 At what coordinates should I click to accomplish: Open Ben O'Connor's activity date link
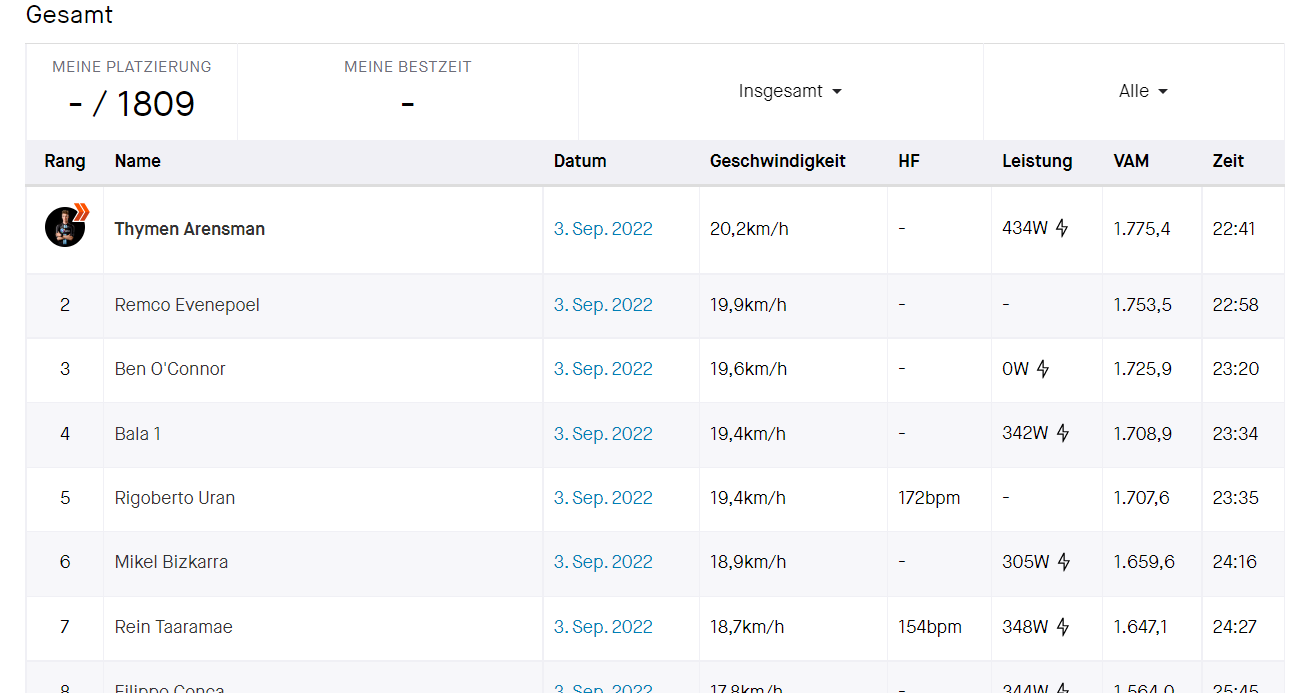click(x=603, y=369)
